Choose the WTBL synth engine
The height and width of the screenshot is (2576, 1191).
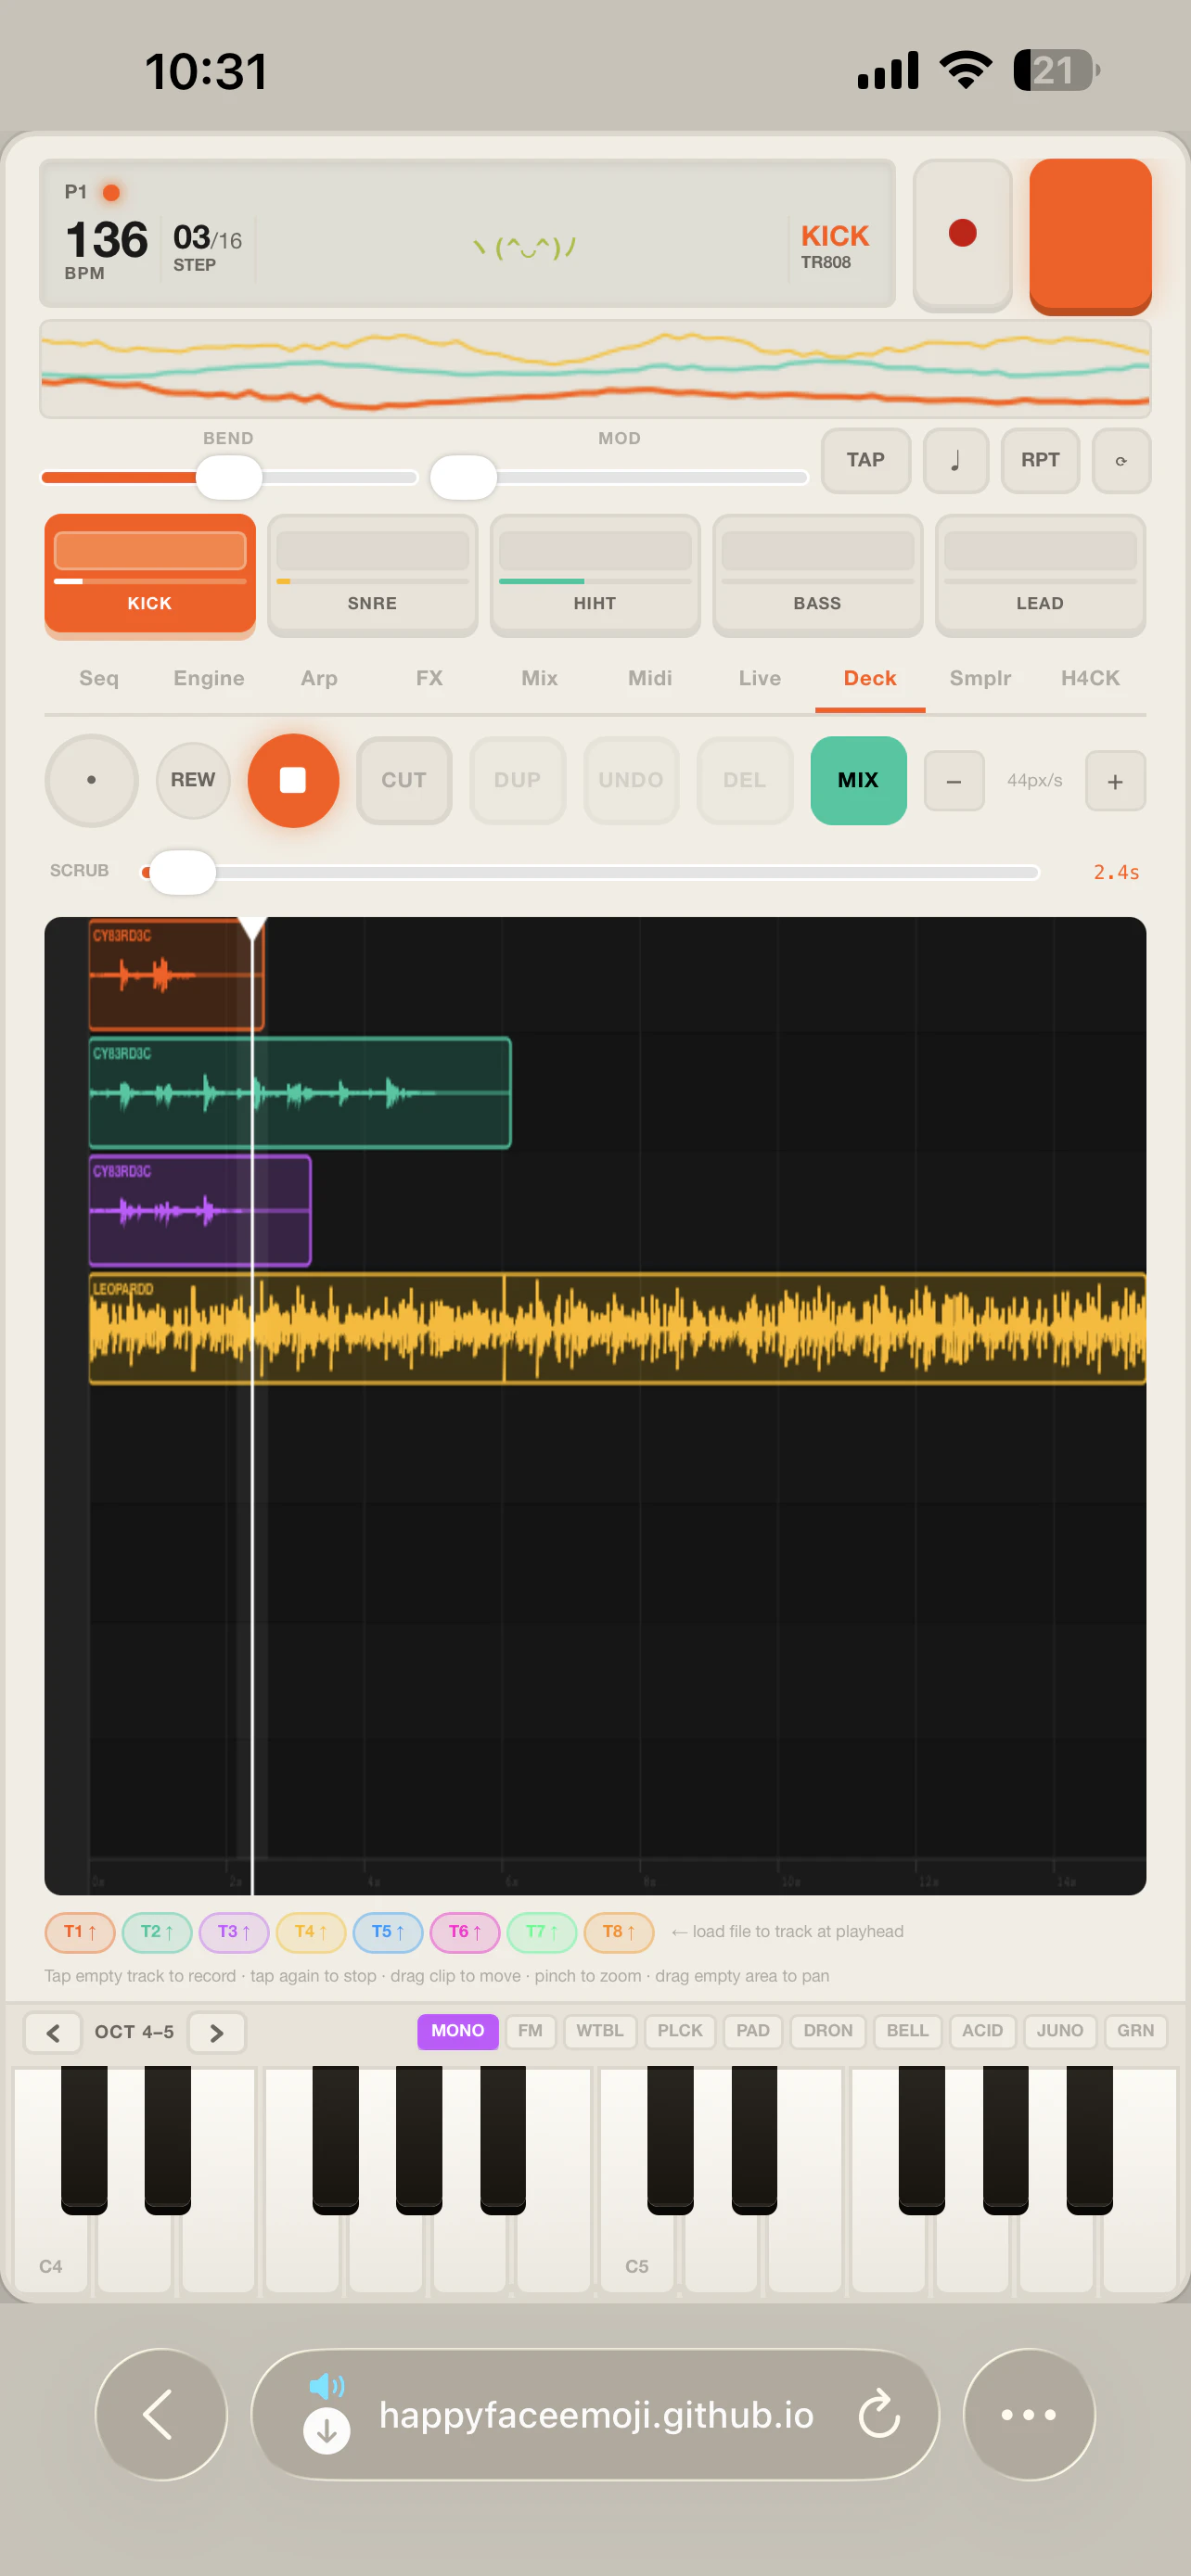[599, 2031]
